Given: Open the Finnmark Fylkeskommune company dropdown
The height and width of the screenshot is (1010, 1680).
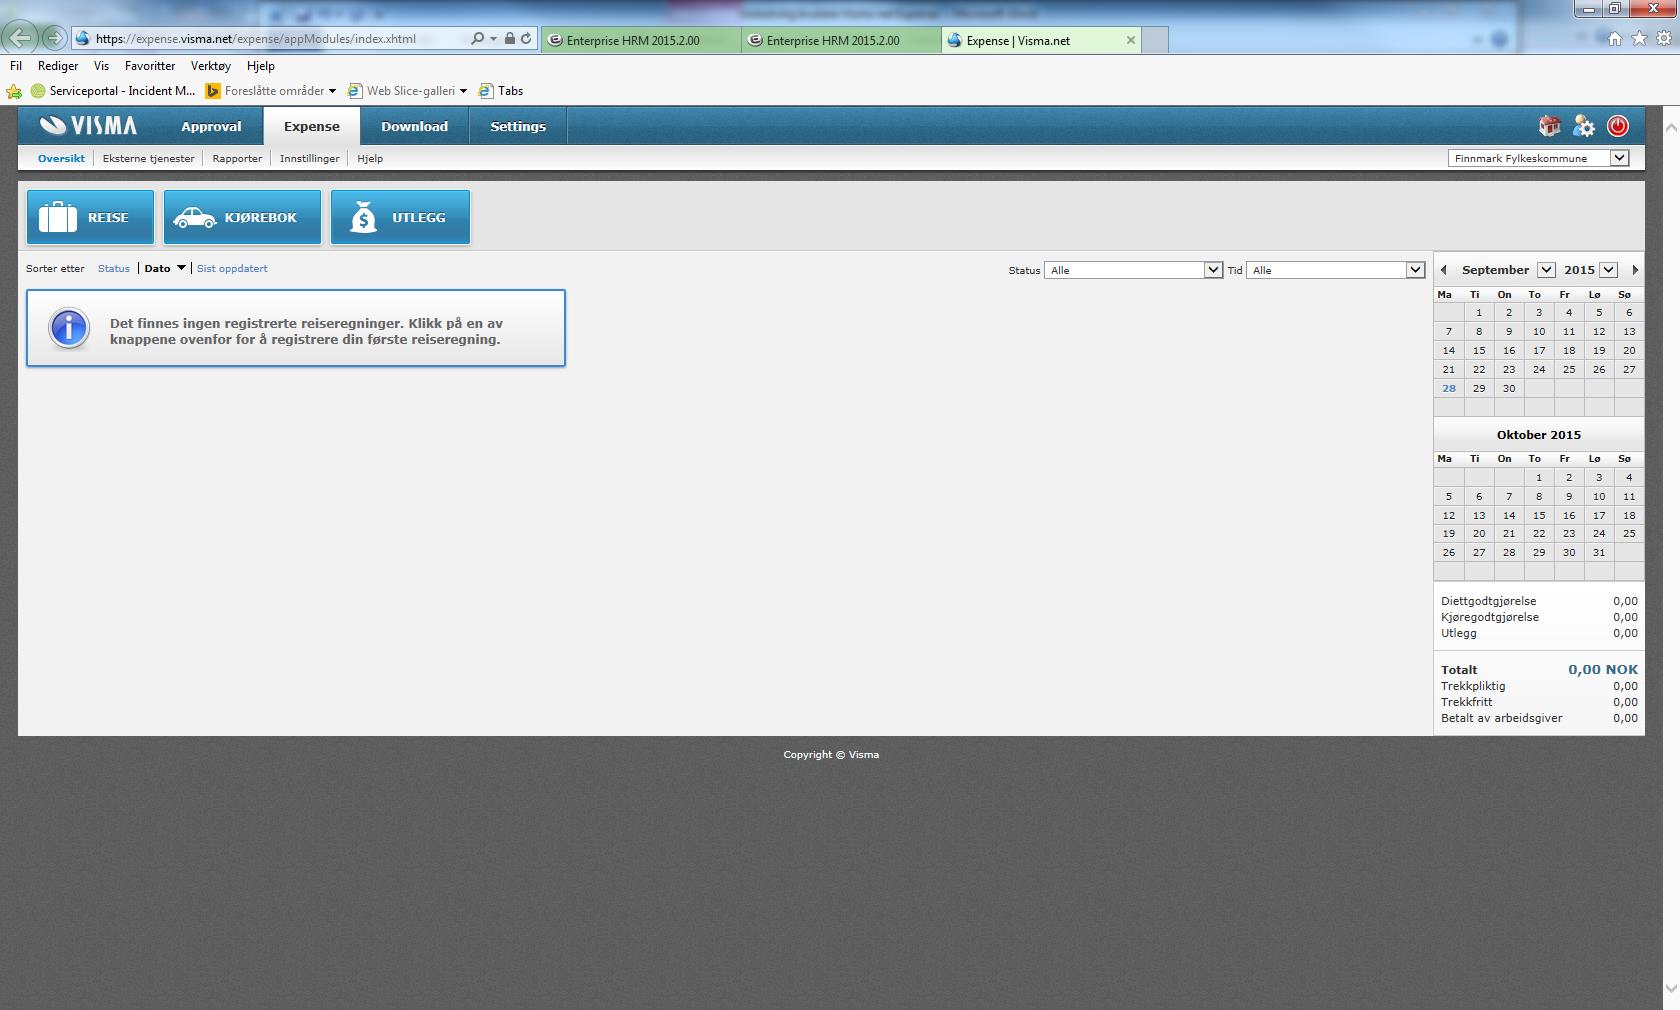Looking at the screenshot, I should coord(1538,158).
